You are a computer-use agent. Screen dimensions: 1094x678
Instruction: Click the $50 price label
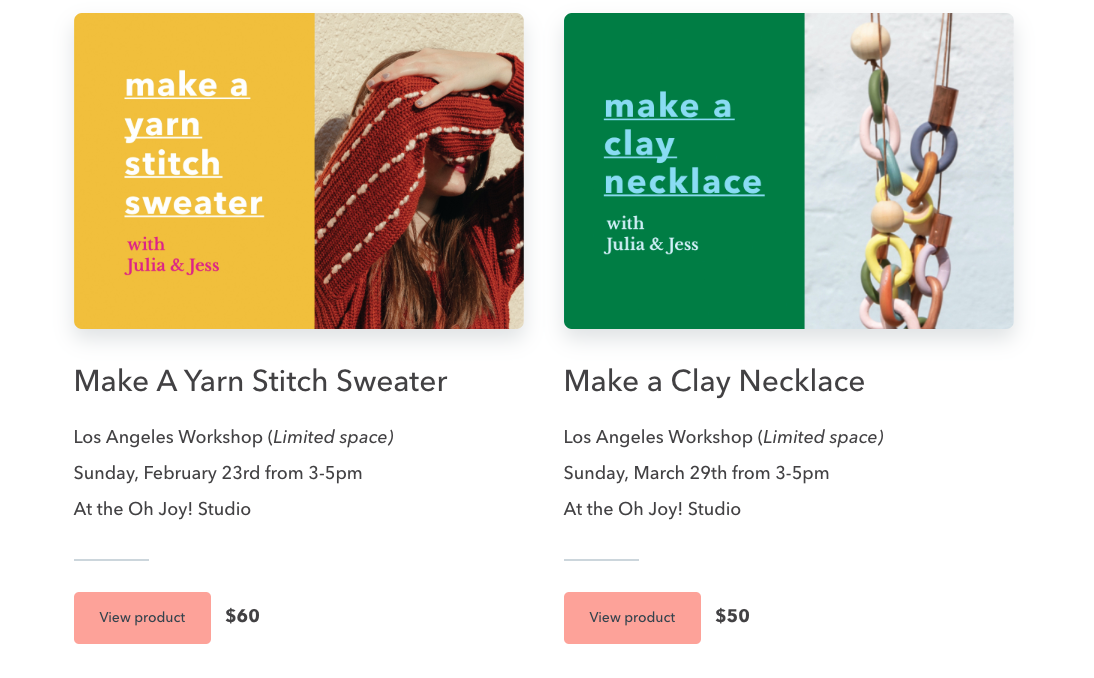pyautogui.click(x=732, y=616)
